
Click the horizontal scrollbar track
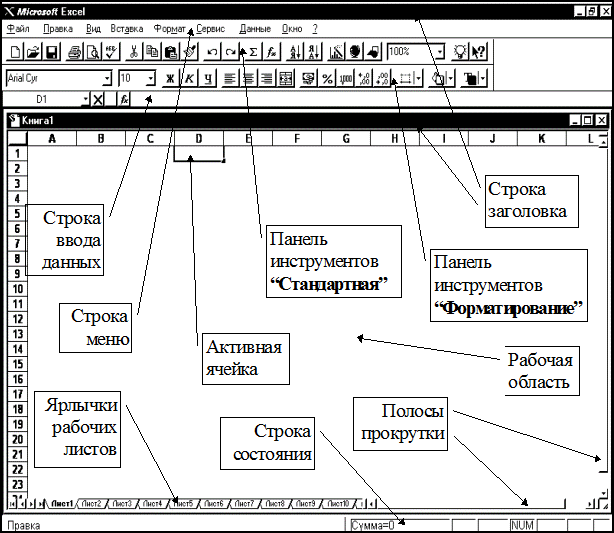(470, 504)
